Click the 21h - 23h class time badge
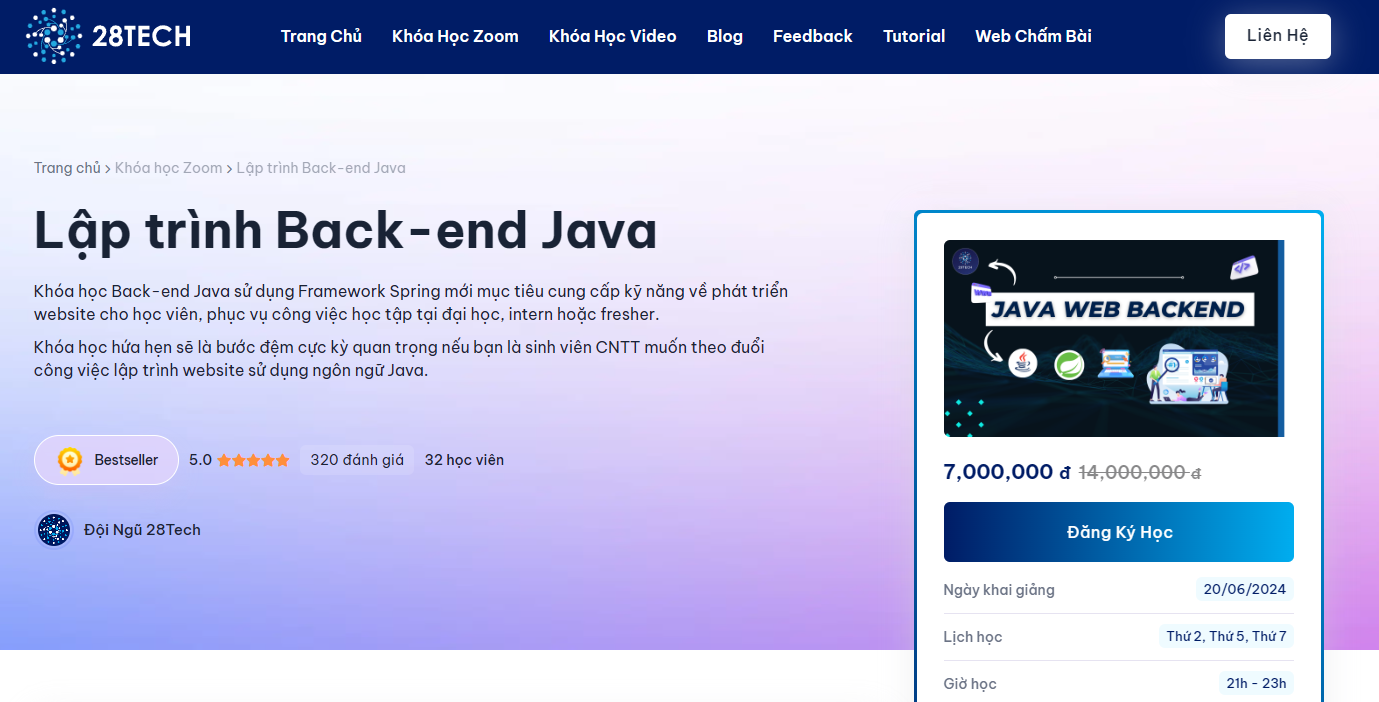The height and width of the screenshot is (702, 1379). coord(1255,683)
